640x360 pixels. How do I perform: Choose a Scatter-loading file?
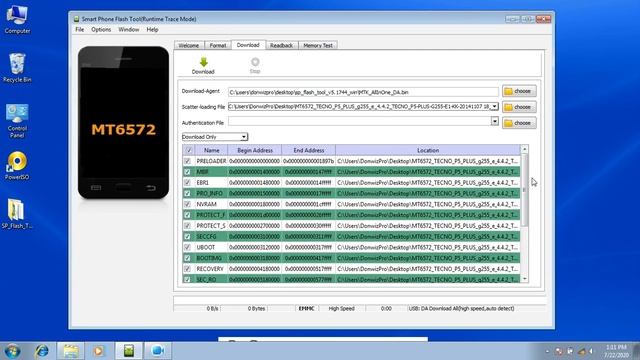pyautogui.click(x=519, y=107)
